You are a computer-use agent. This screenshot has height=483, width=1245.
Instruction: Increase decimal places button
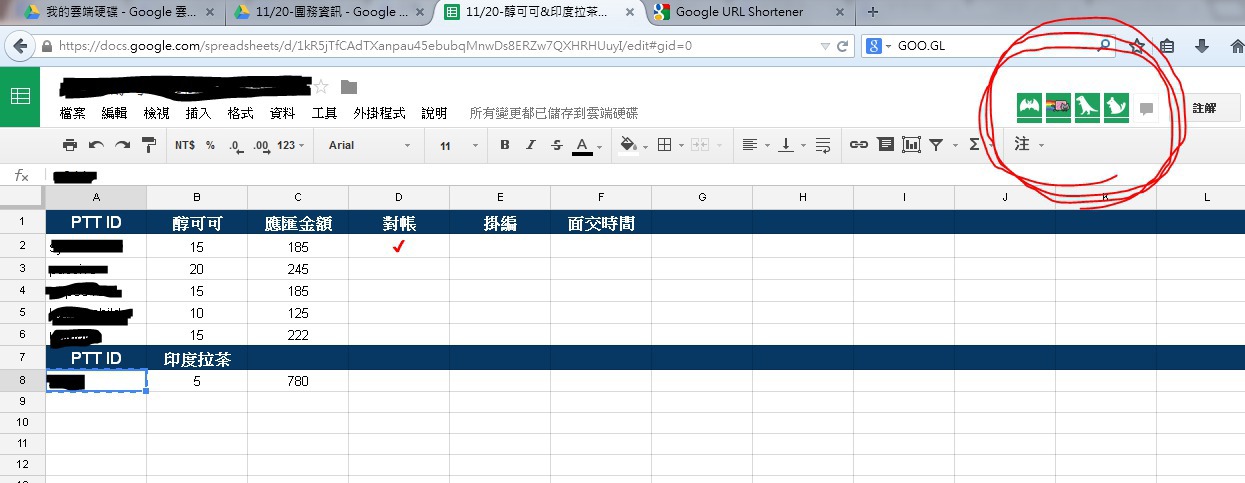pos(261,145)
